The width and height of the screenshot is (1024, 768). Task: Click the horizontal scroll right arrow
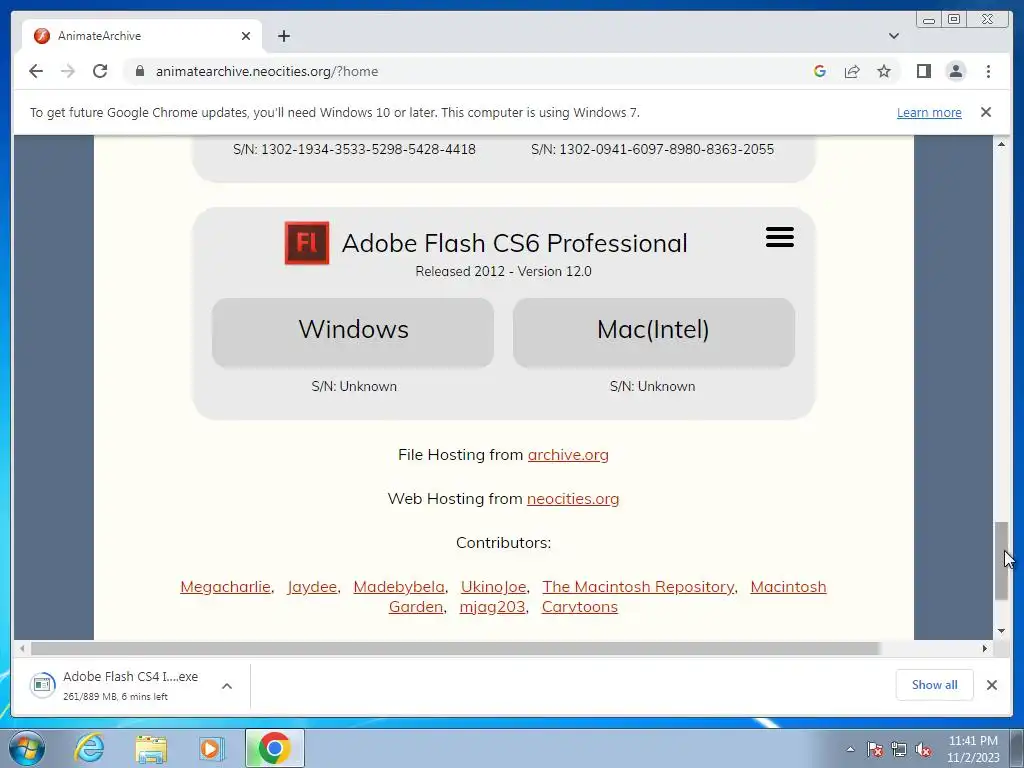[x=985, y=648]
